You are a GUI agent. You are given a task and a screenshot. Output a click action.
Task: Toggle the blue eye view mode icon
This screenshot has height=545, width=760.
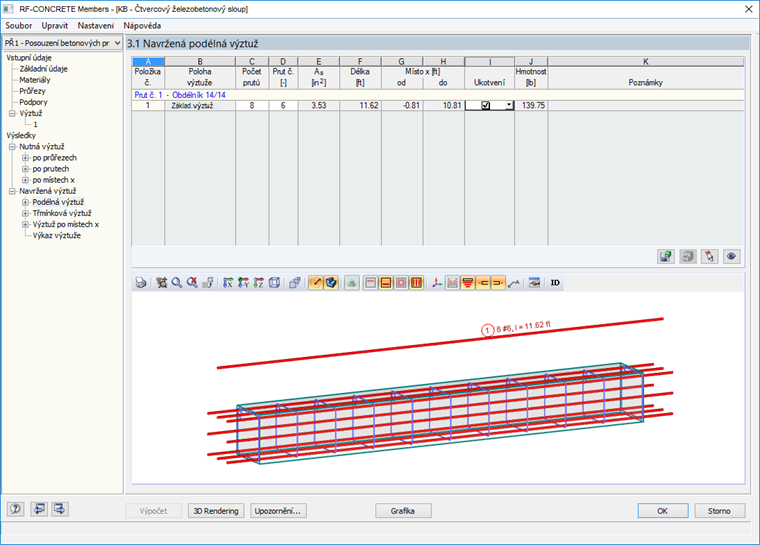pos(731,256)
